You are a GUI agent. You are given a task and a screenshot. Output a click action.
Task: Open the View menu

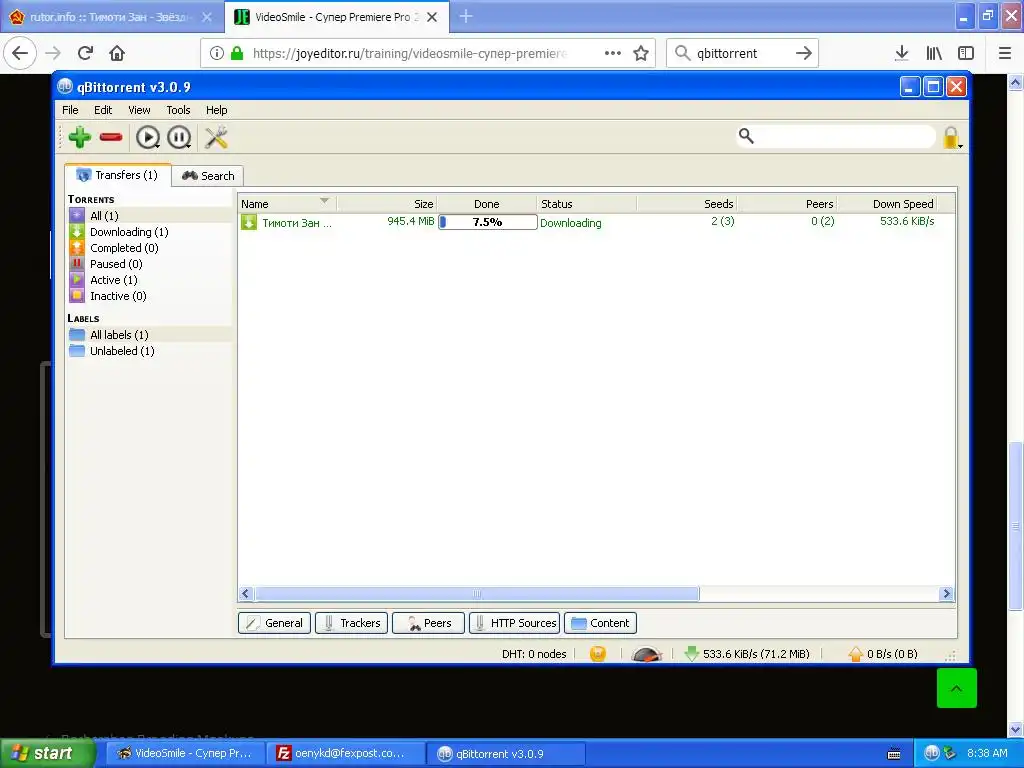pos(139,110)
